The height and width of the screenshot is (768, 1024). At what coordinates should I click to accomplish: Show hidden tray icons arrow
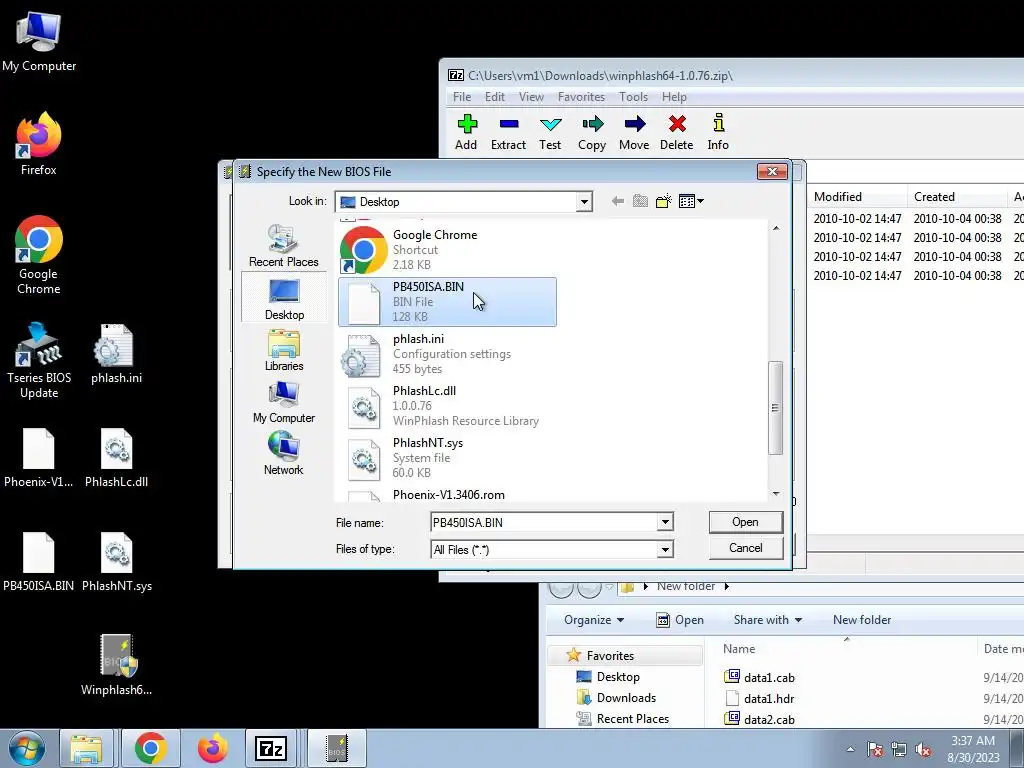click(x=850, y=749)
